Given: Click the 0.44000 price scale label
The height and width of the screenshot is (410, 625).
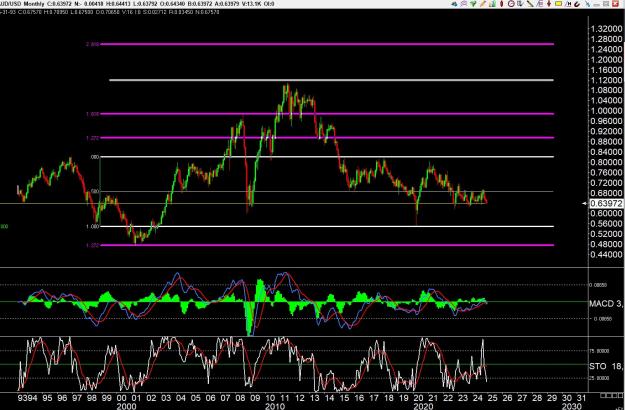Looking at the screenshot, I should tap(607, 254).
